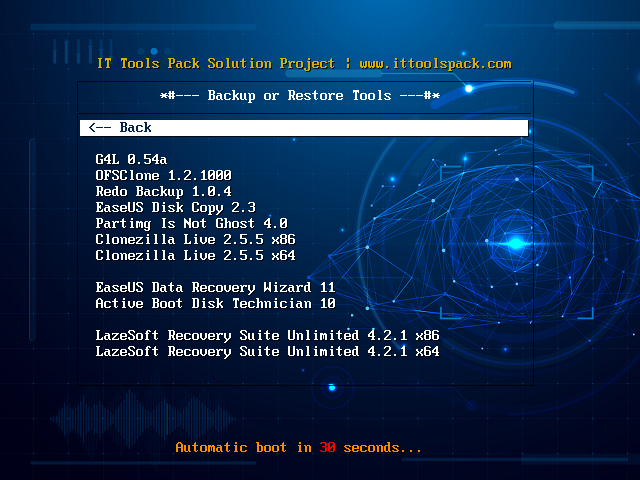640x480 pixels.
Task: Select Partimg Is Not Ghost 4.0
Action: click(191, 223)
